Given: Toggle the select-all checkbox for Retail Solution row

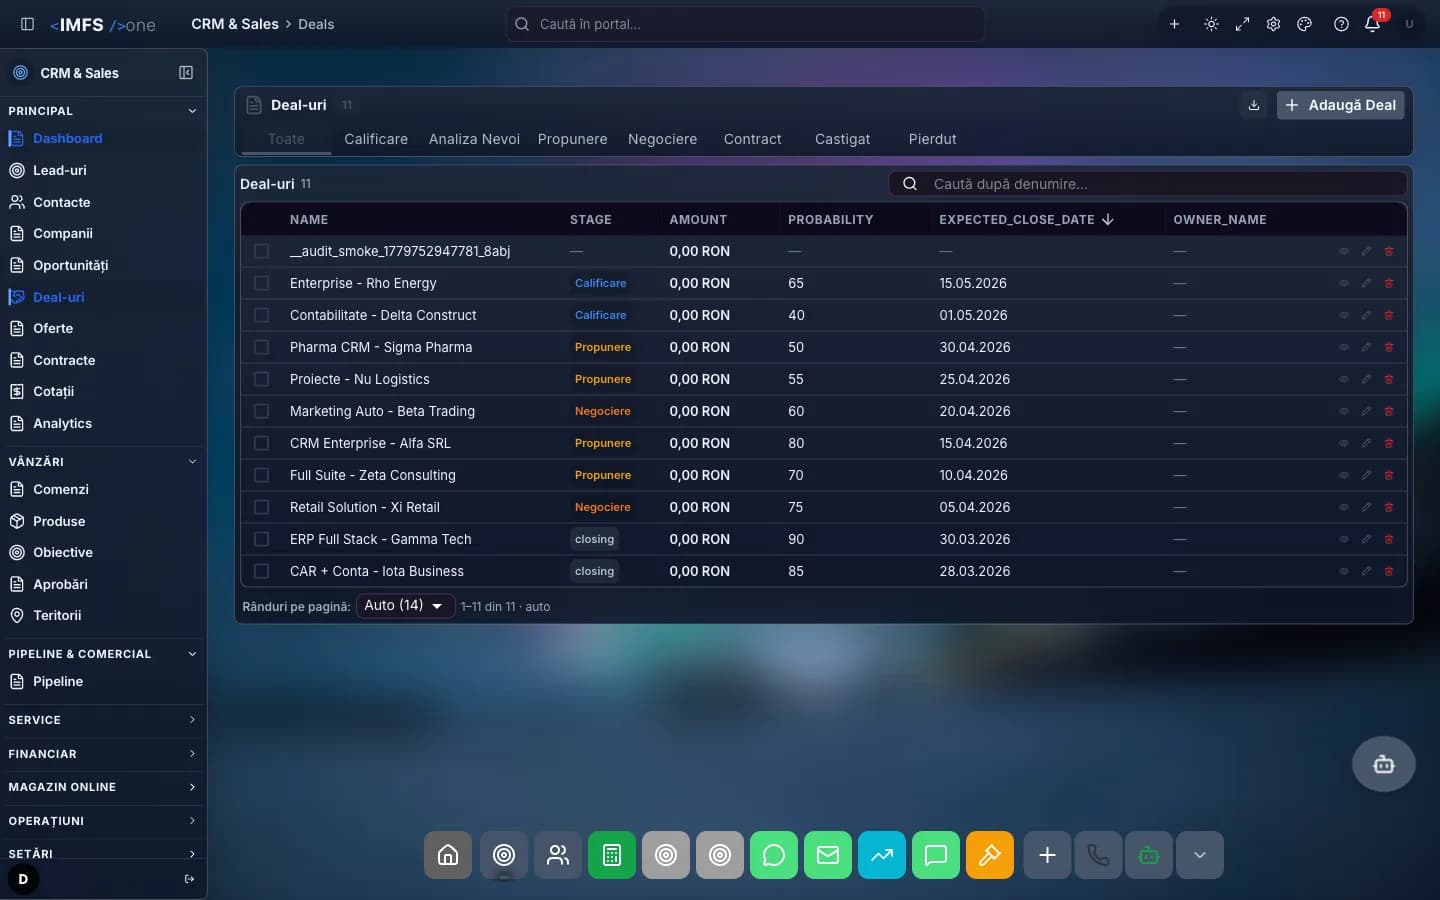Looking at the screenshot, I should (262, 507).
